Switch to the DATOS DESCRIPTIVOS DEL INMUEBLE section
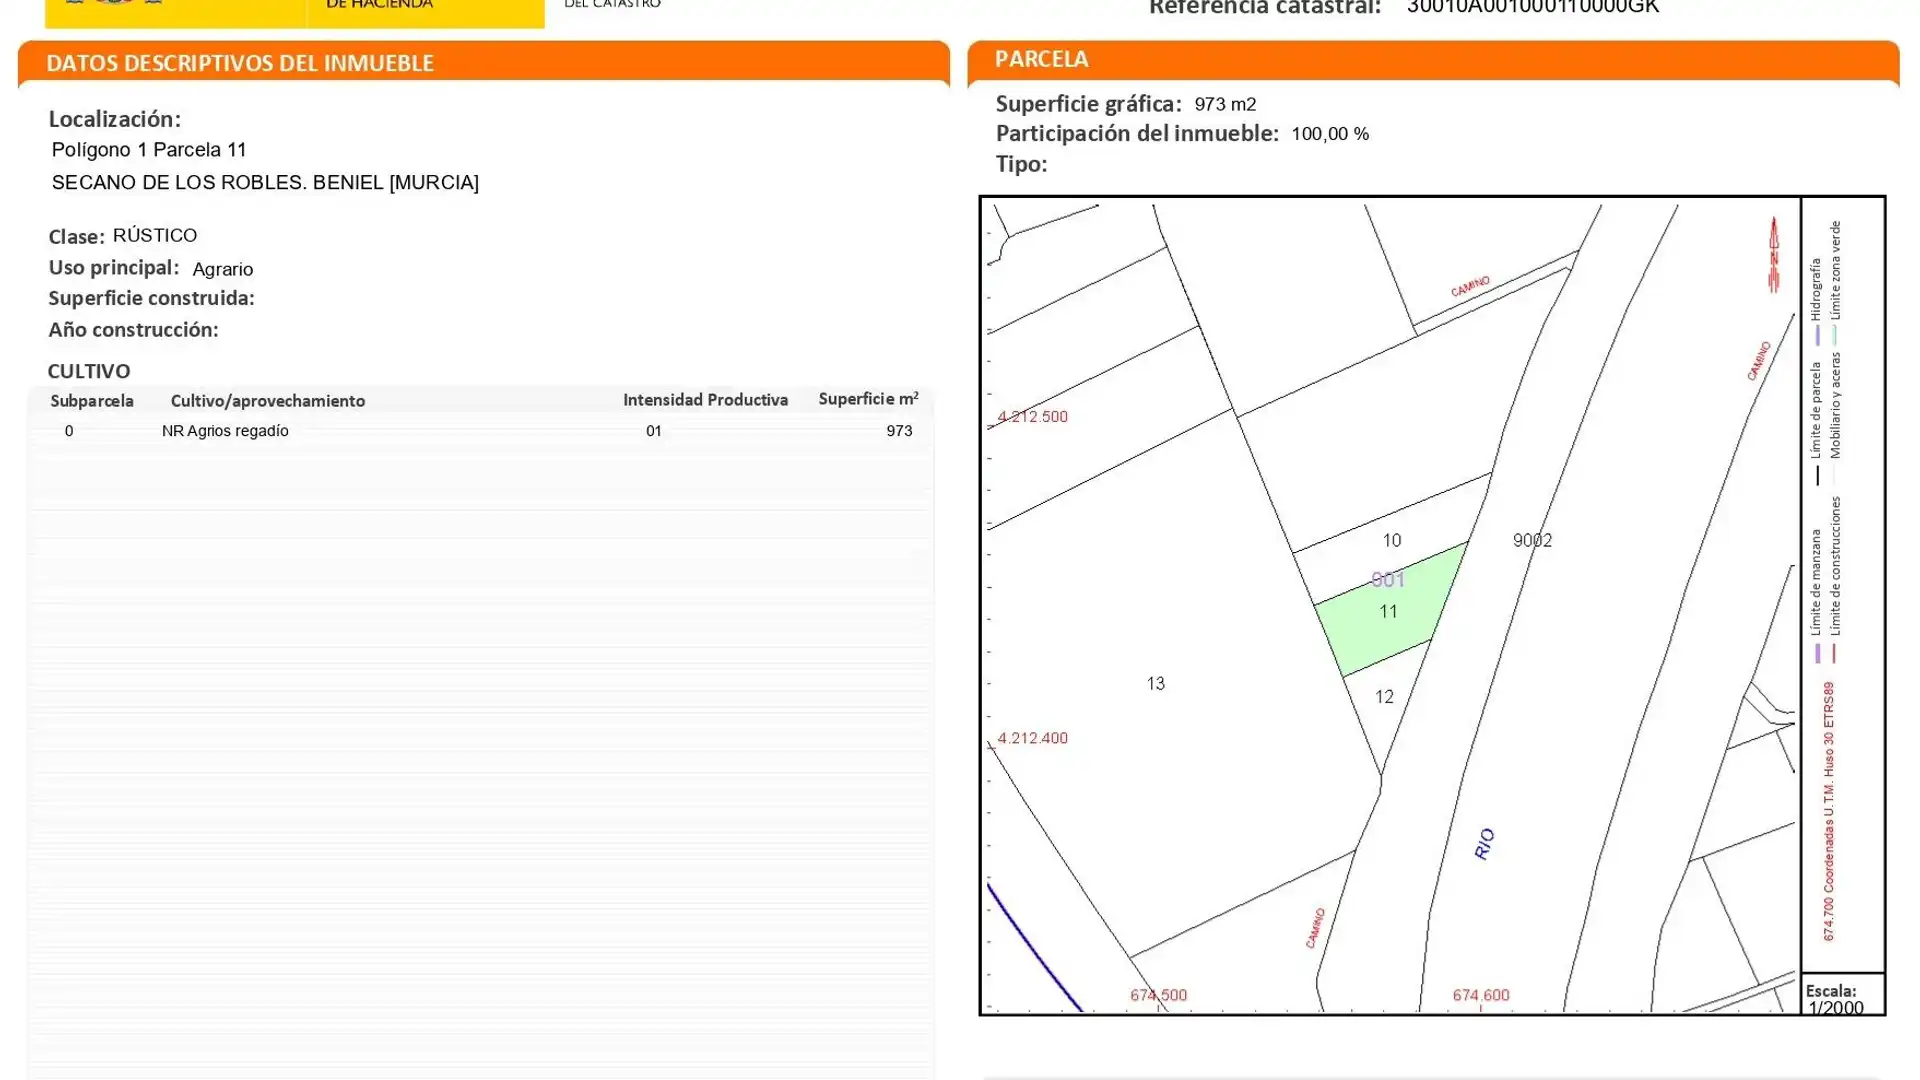The image size is (1920, 1080). [x=240, y=63]
